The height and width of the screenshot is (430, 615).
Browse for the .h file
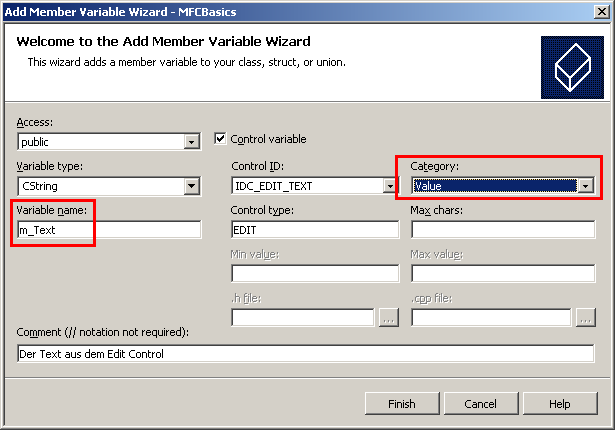(389, 318)
